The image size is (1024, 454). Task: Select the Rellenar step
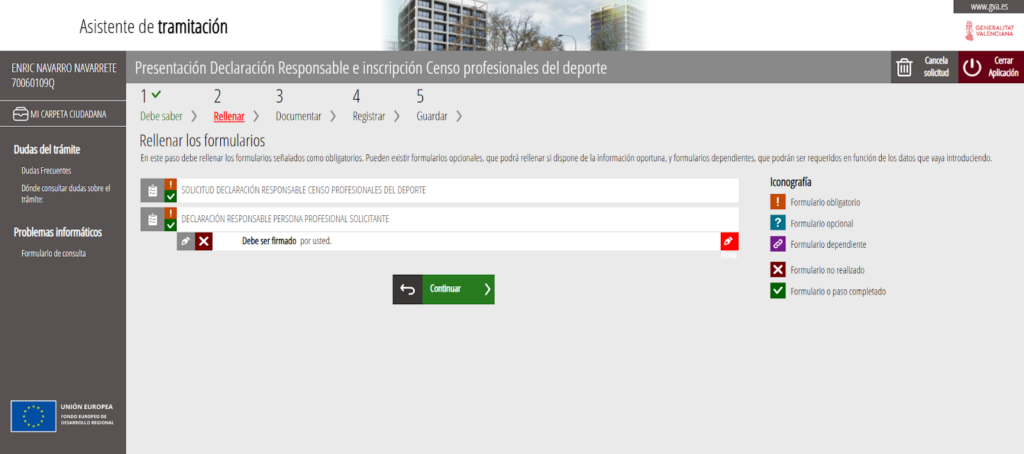(229, 116)
